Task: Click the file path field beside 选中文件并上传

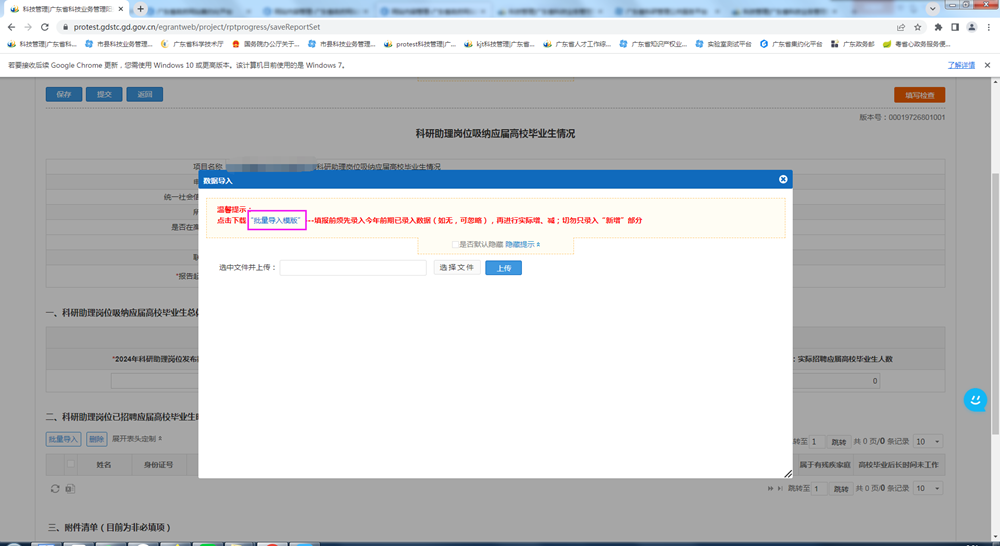Action: (x=353, y=268)
